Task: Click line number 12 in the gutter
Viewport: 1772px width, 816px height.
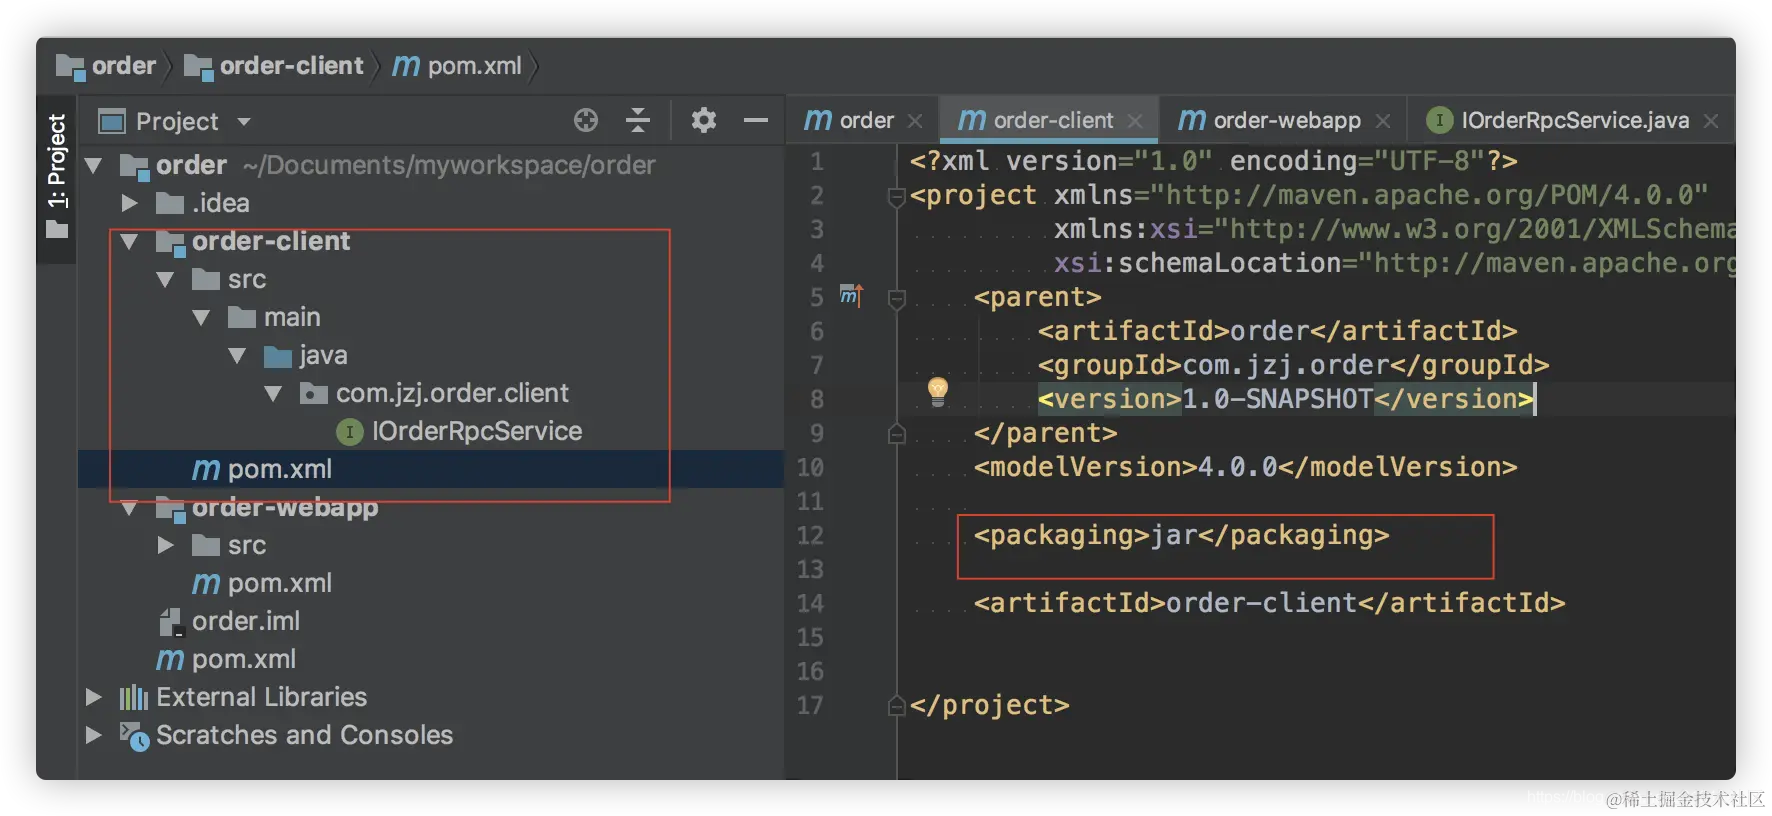Action: pos(810,535)
